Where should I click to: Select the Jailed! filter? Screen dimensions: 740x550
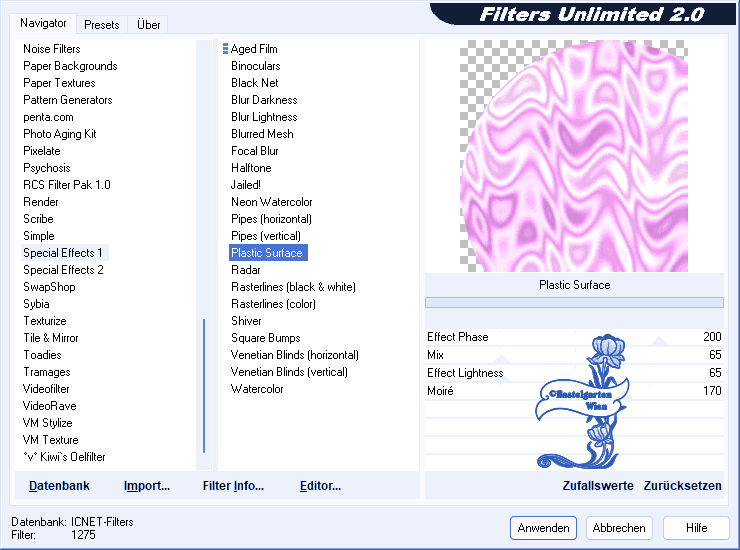(245, 185)
